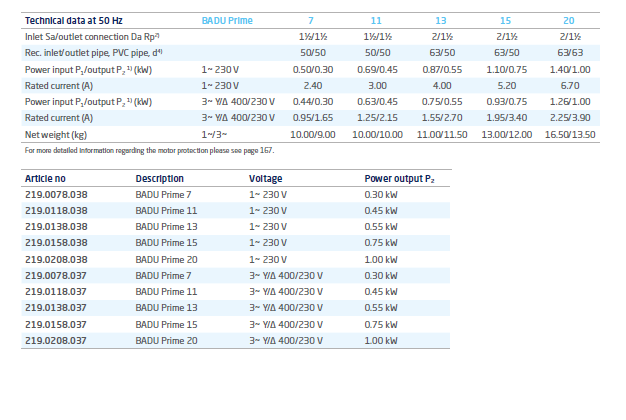Click the value '0.93/0.75' power cell
Screen dimensions: 626x420
tap(507, 102)
